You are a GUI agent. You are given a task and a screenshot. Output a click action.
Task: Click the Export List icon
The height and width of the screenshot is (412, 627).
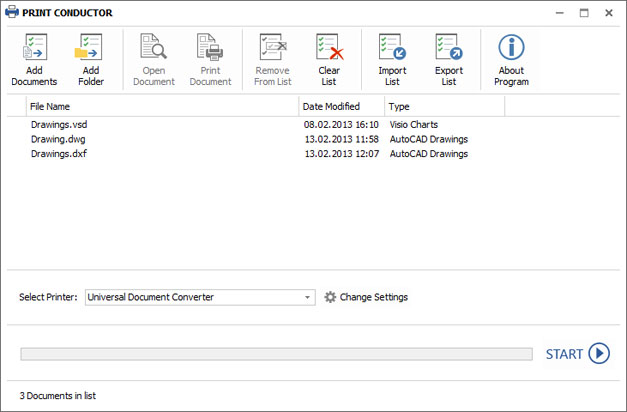coord(449,47)
